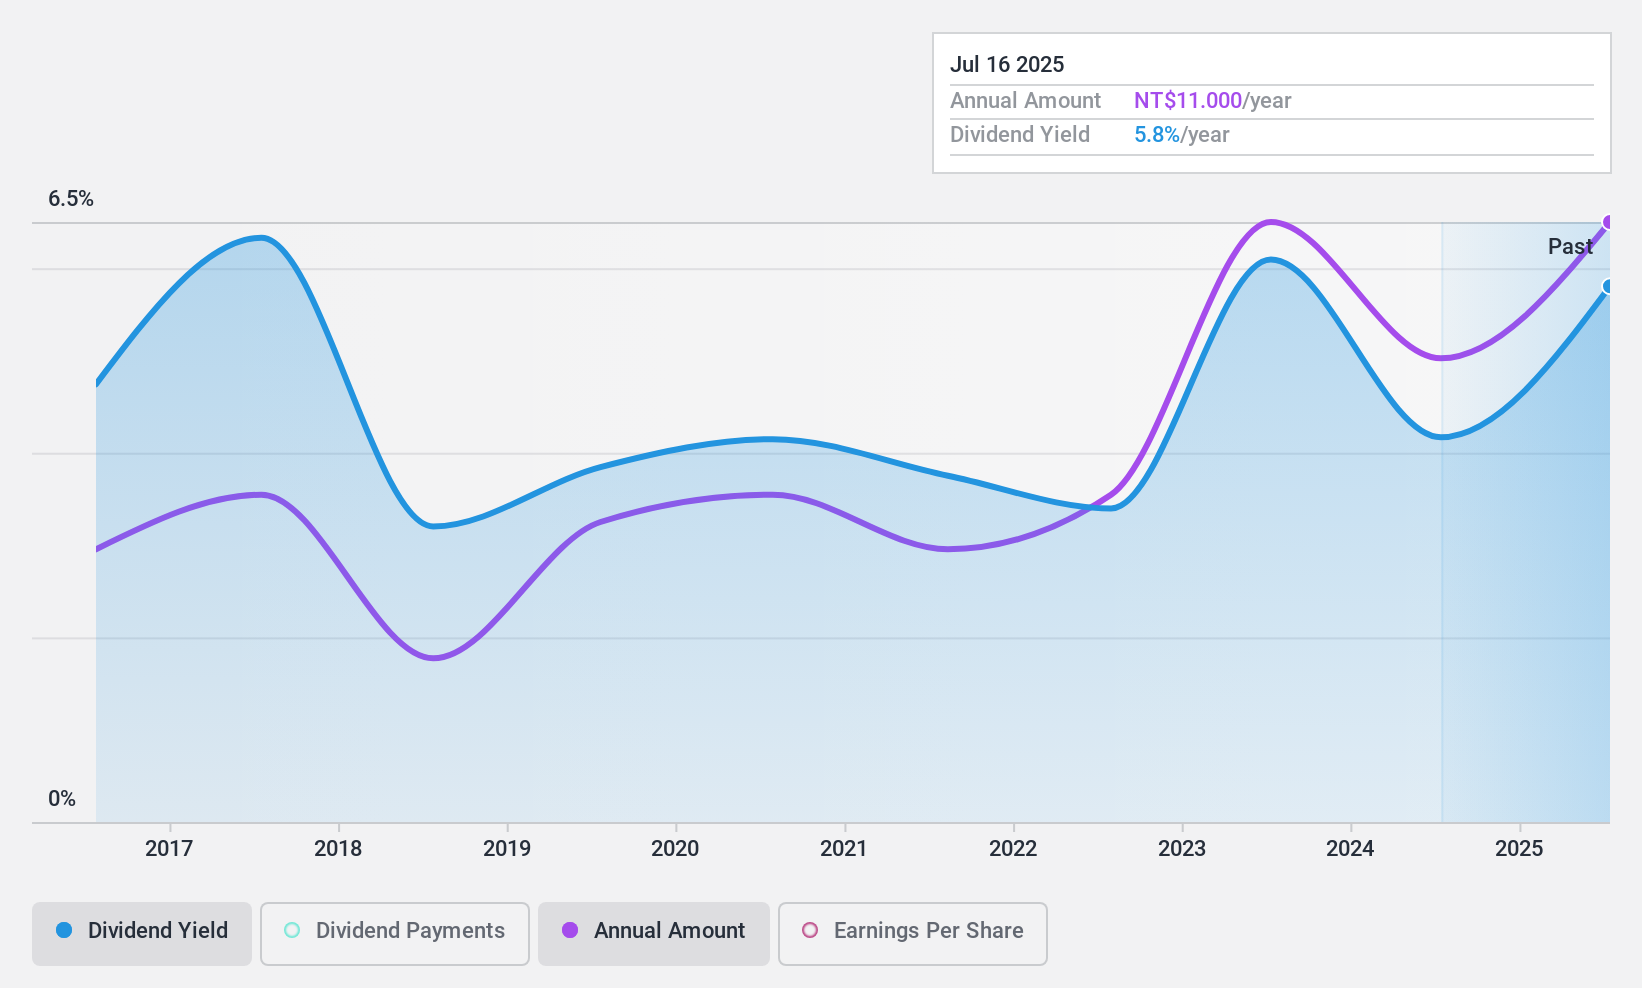Click the 2024 x-axis label
Screen dimensions: 1642x988
click(x=1350, y=849)
